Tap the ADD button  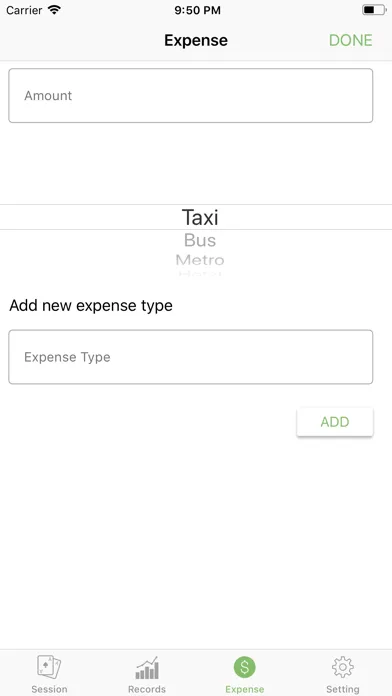[x=335, y=422]
